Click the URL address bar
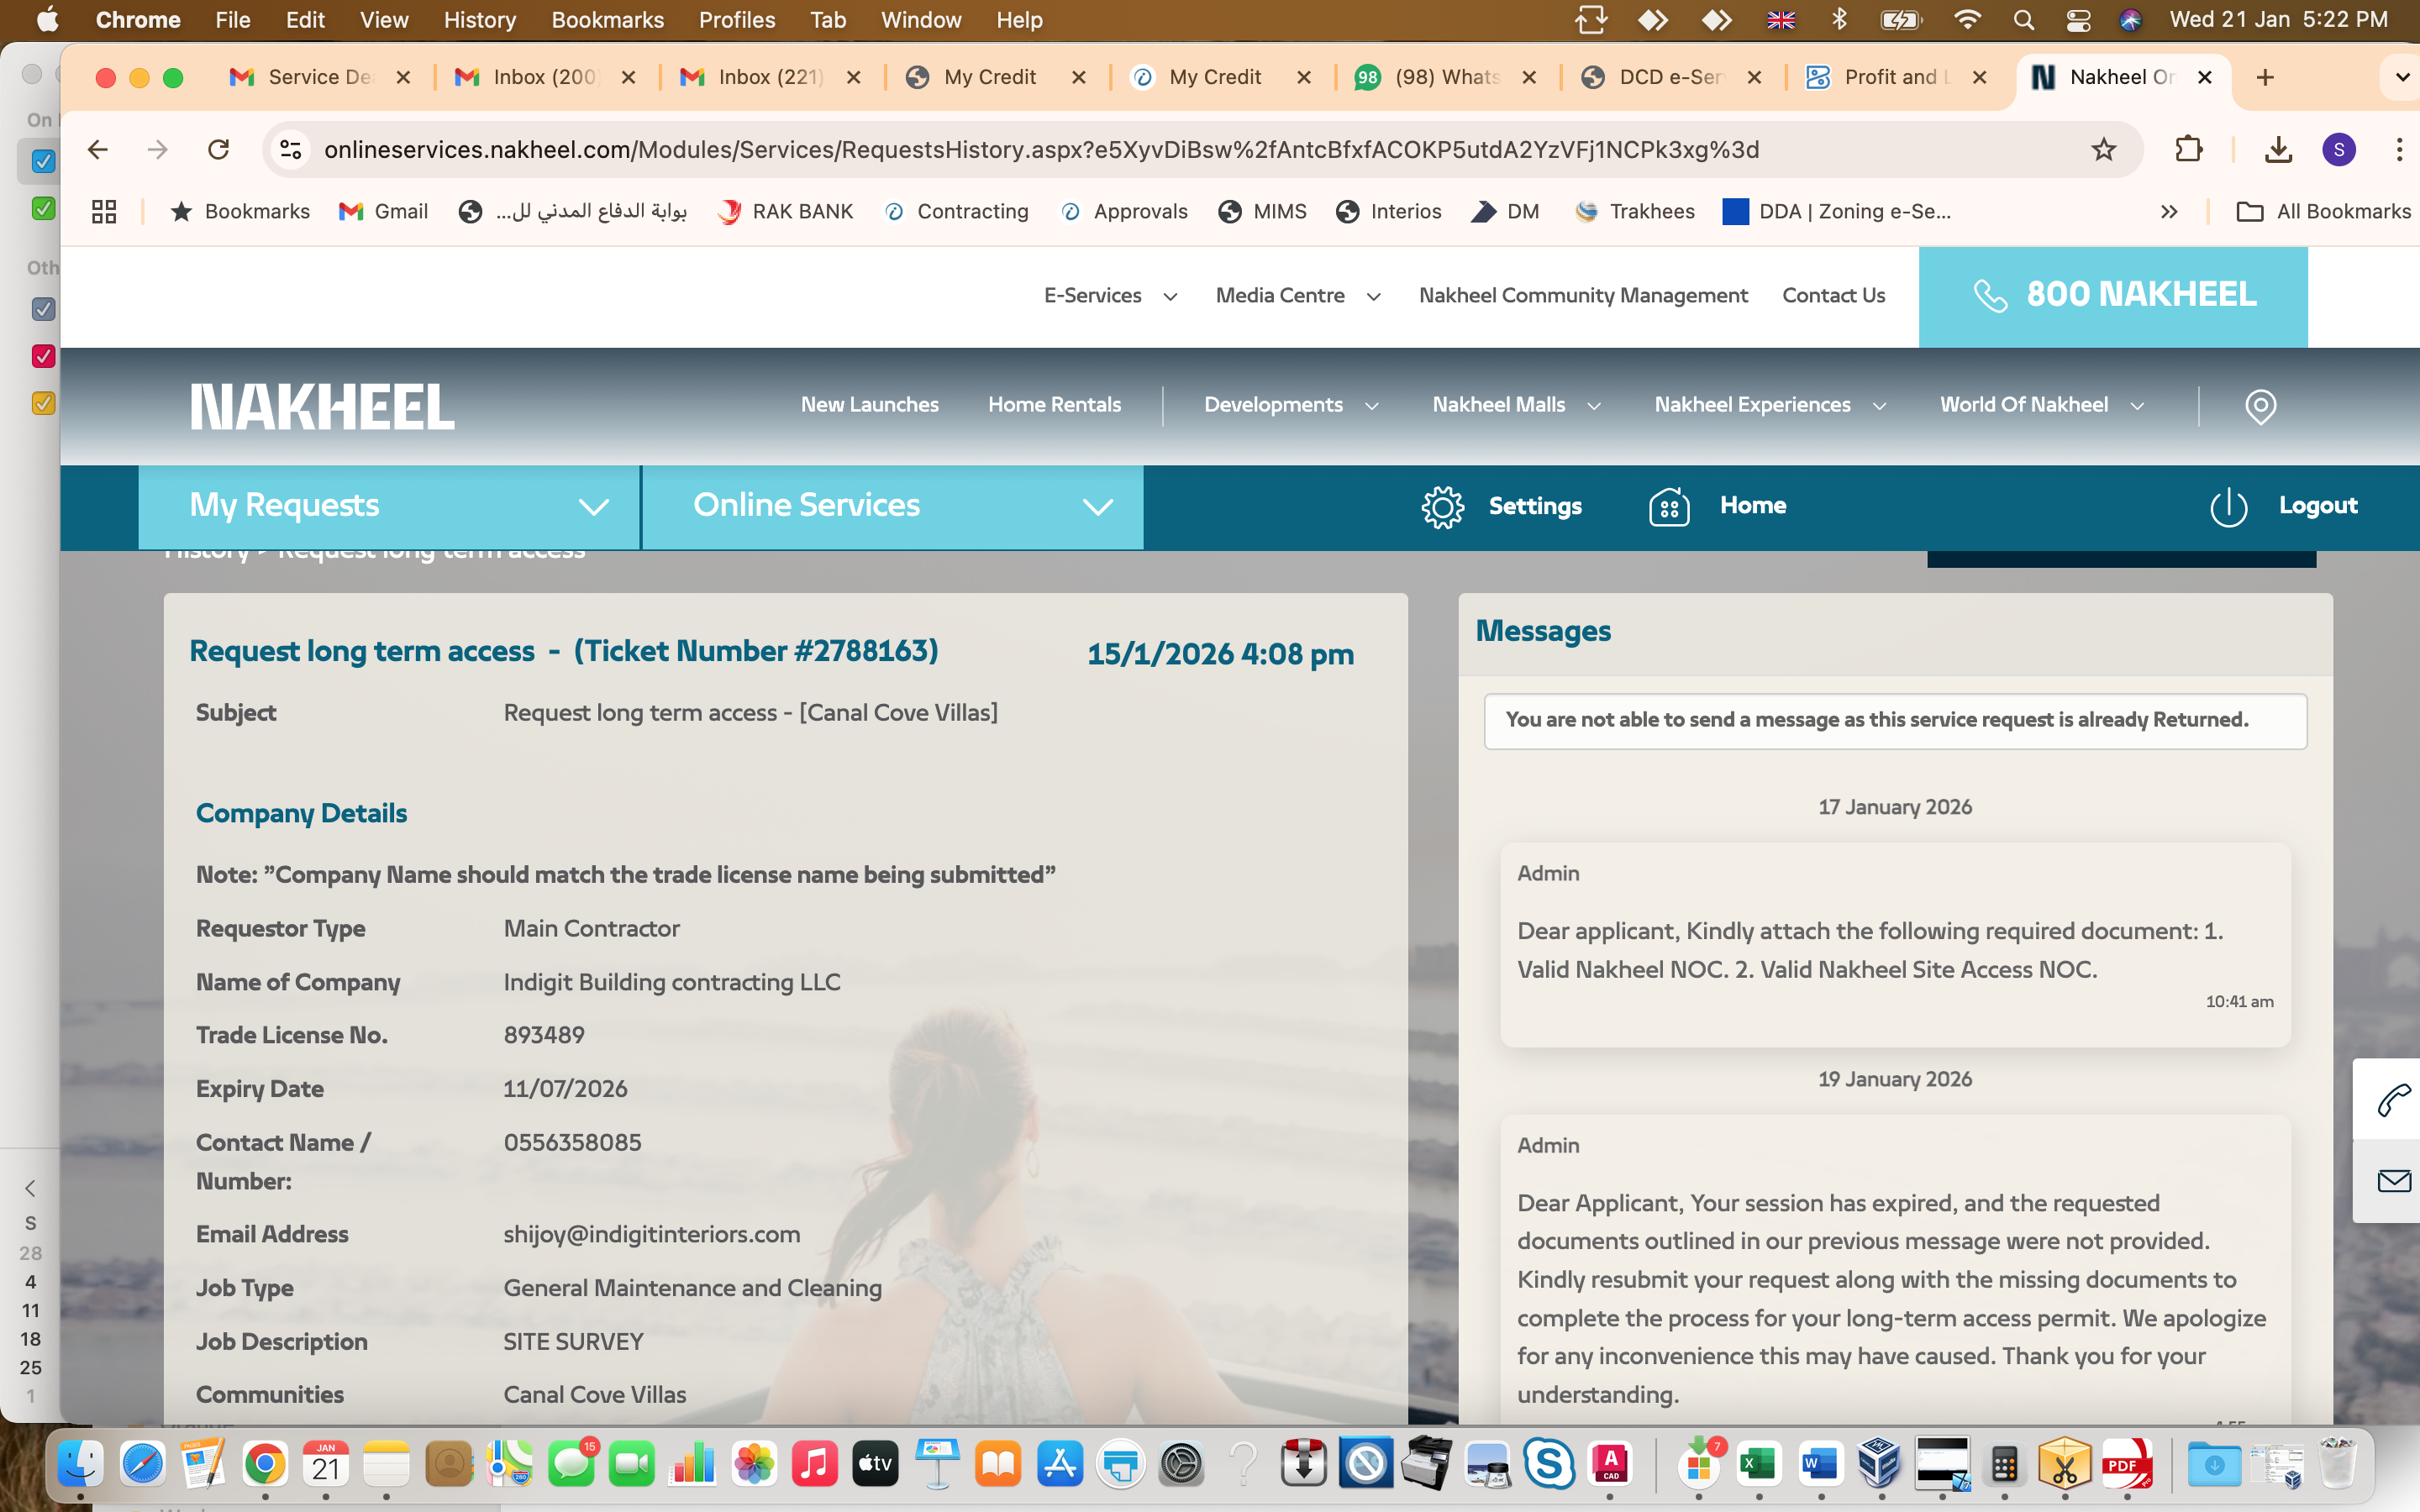The height and width of the screenshot is (1512, 2420). click(x=1040, y=150)
